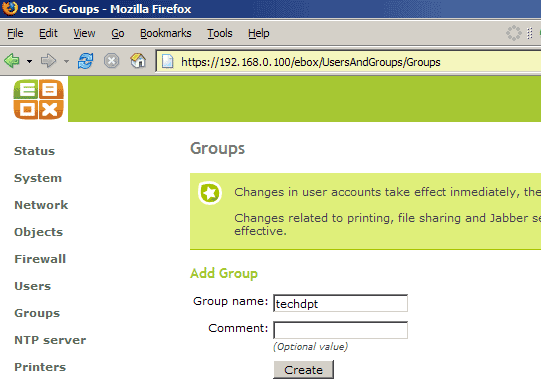541x387 pixels.
Task: Click the Stop loading icon
Action: coord(111,61)
